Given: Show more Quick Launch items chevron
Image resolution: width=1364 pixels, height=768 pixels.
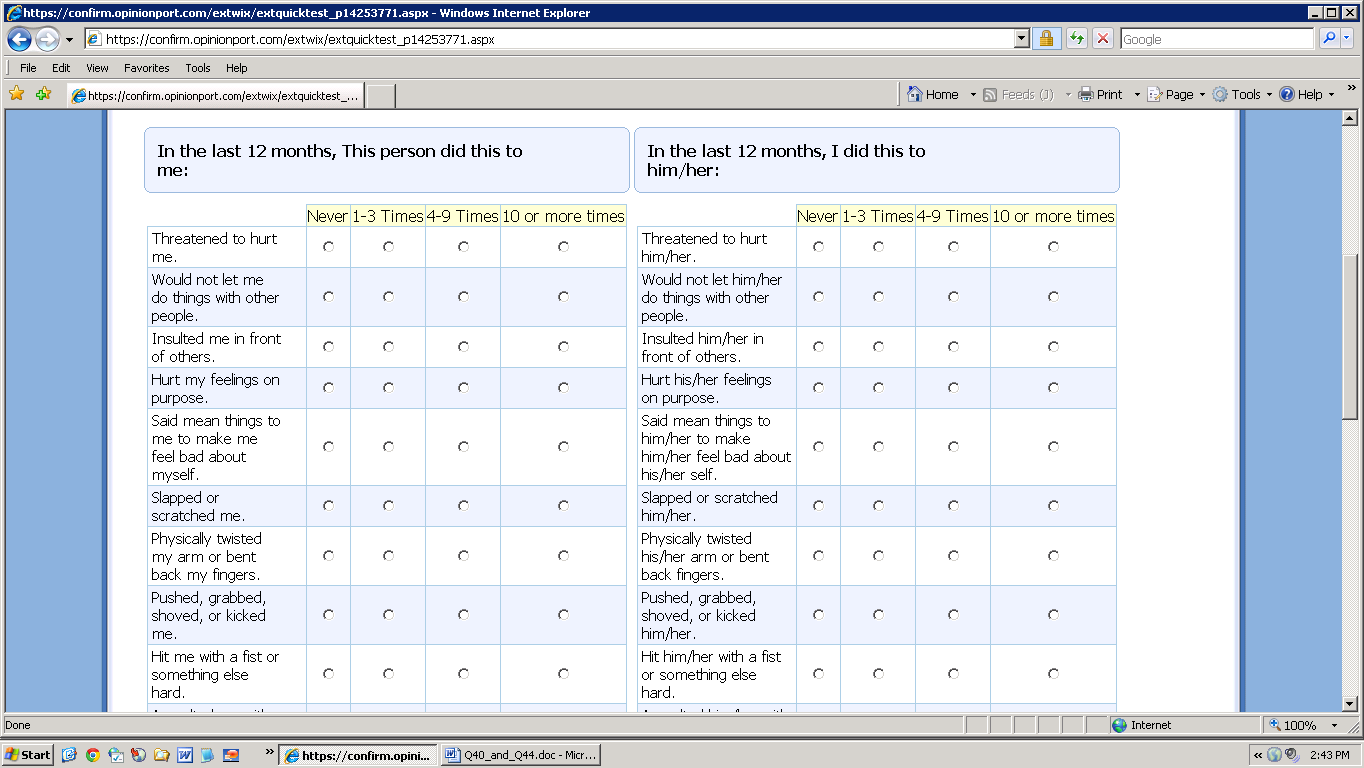Looking at the screenshot, I should [x=268, y=754].
